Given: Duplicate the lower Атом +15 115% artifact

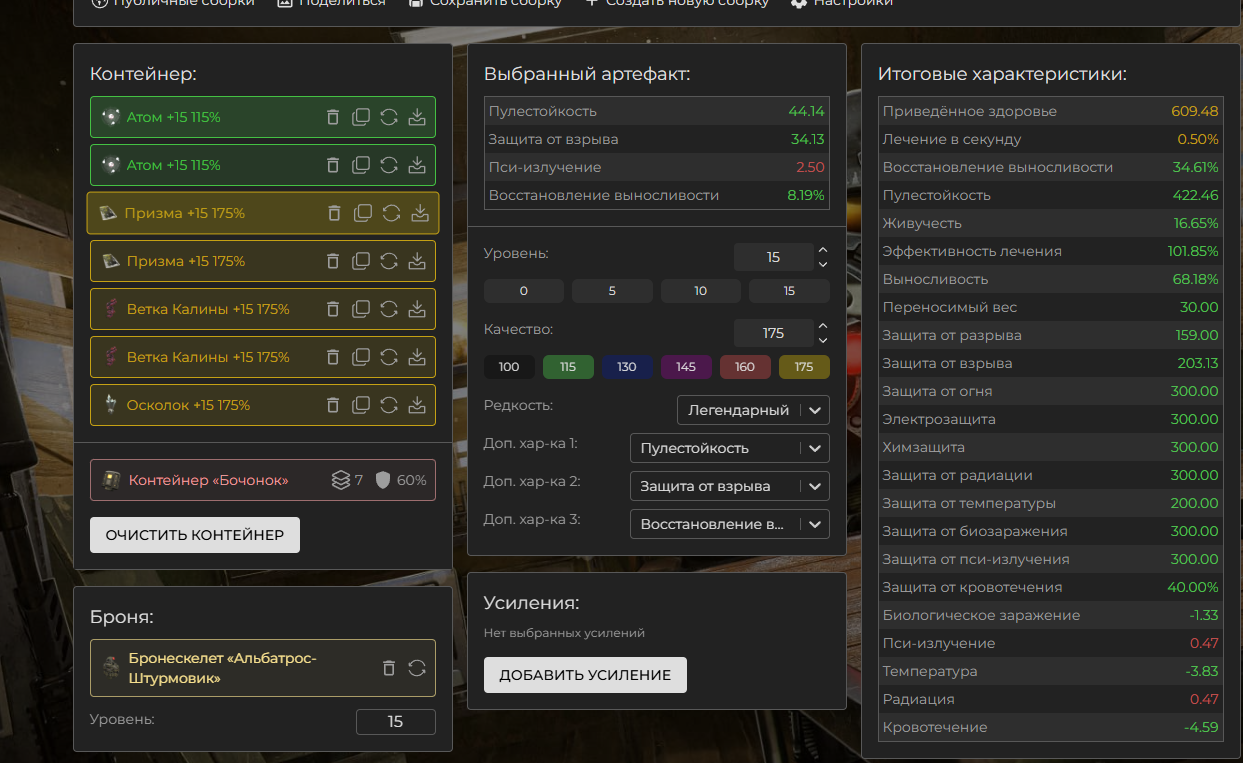Looking at the screenshot, I should 361,165.
